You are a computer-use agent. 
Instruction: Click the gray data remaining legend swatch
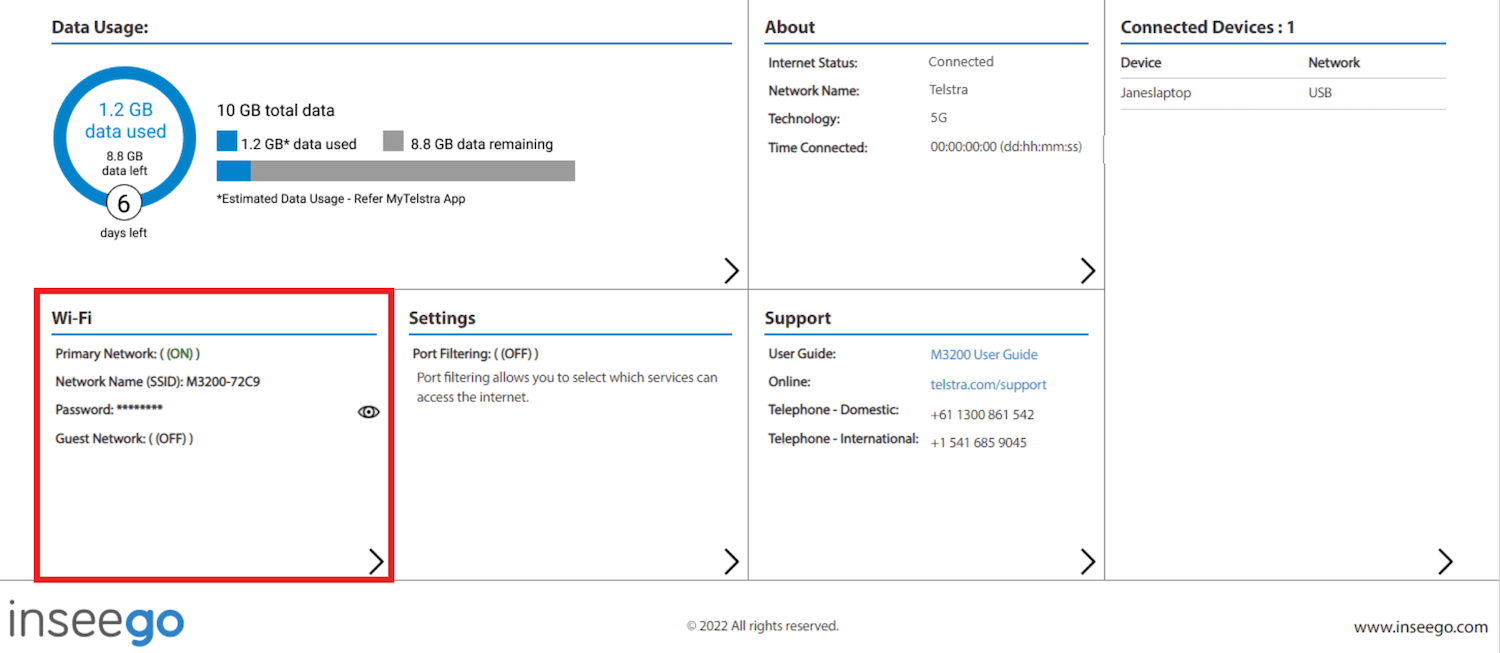393,143
